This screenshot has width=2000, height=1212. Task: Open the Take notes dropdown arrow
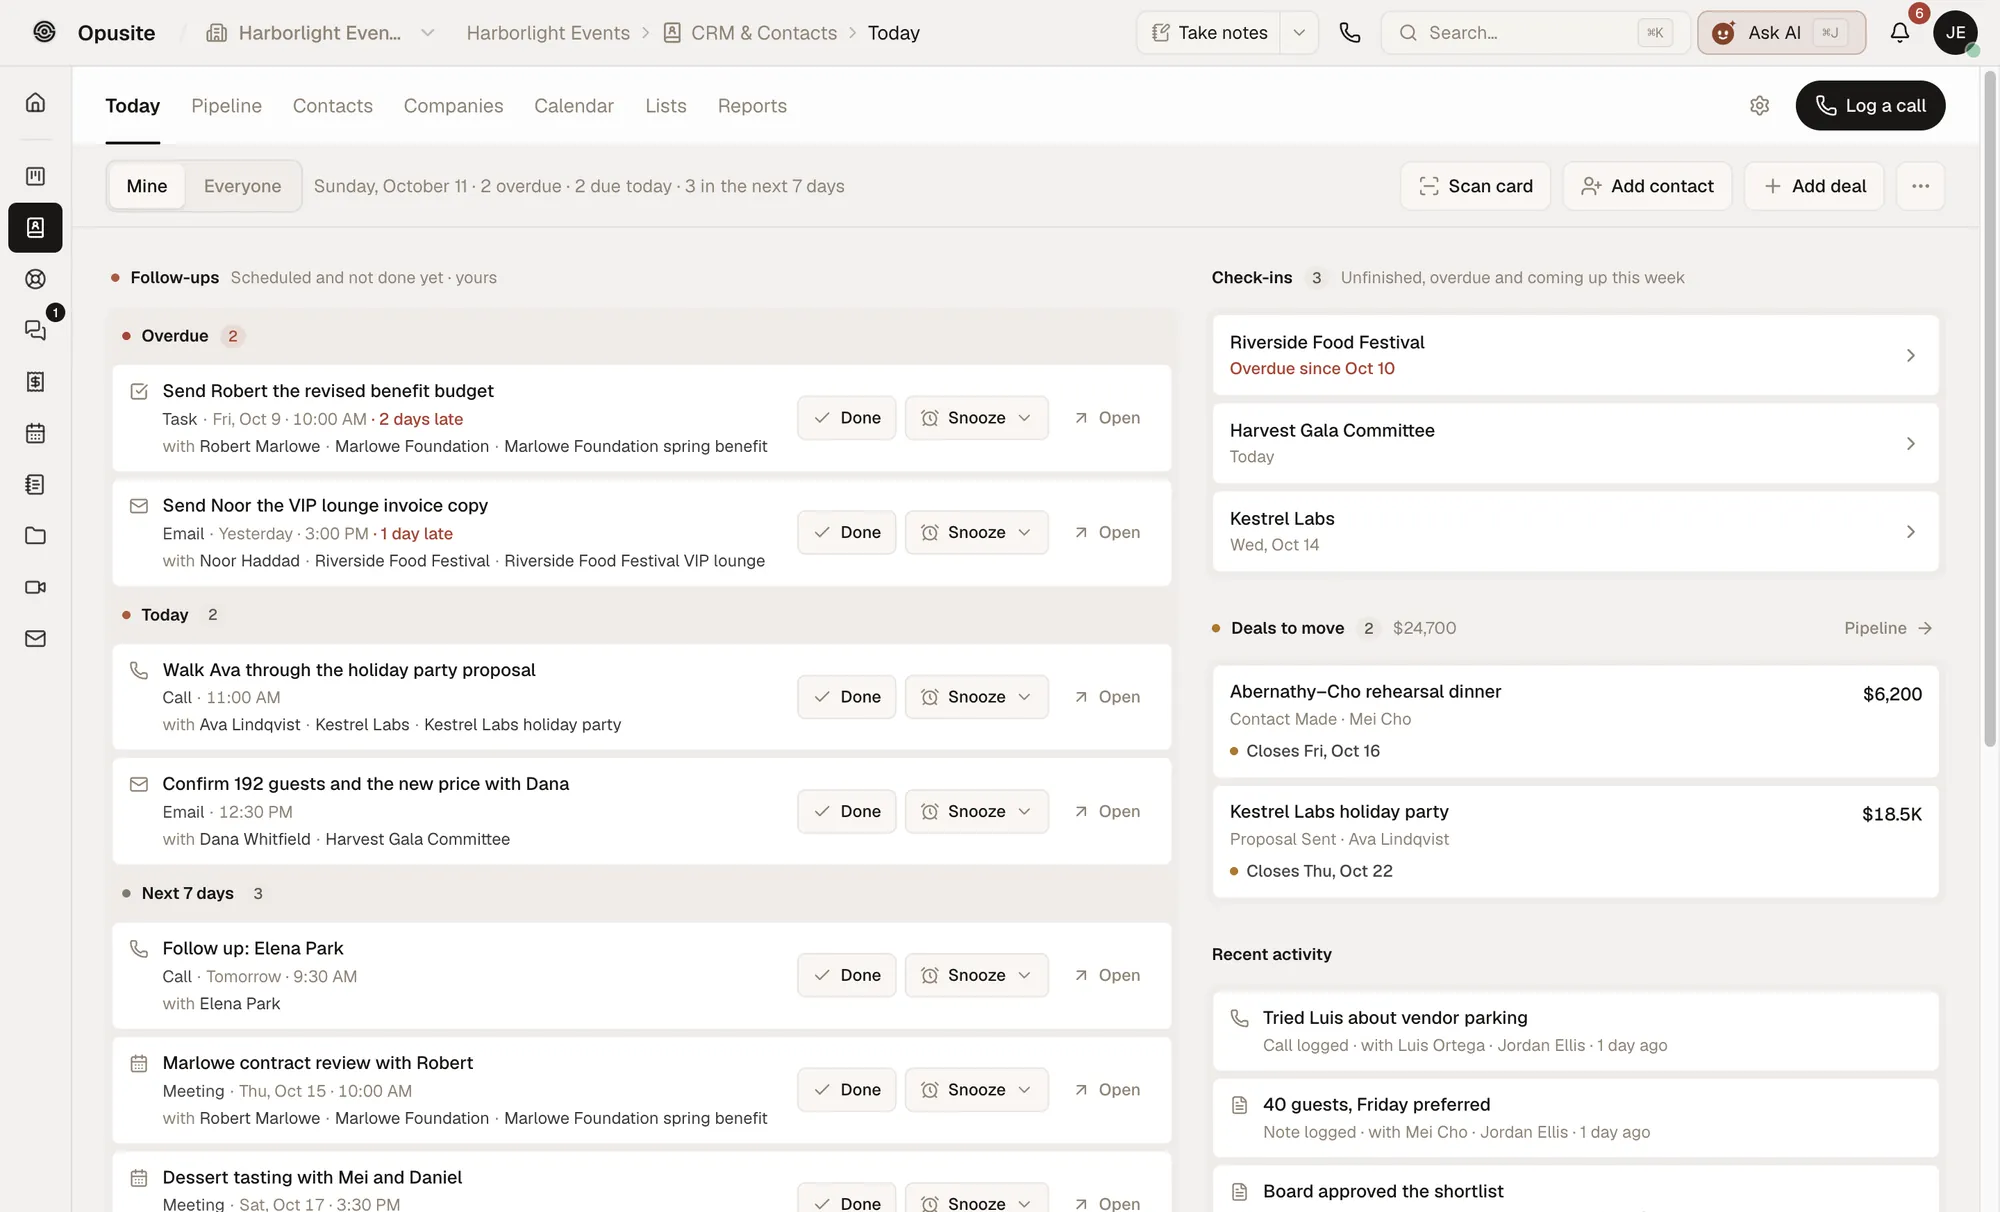(1299, 32)
